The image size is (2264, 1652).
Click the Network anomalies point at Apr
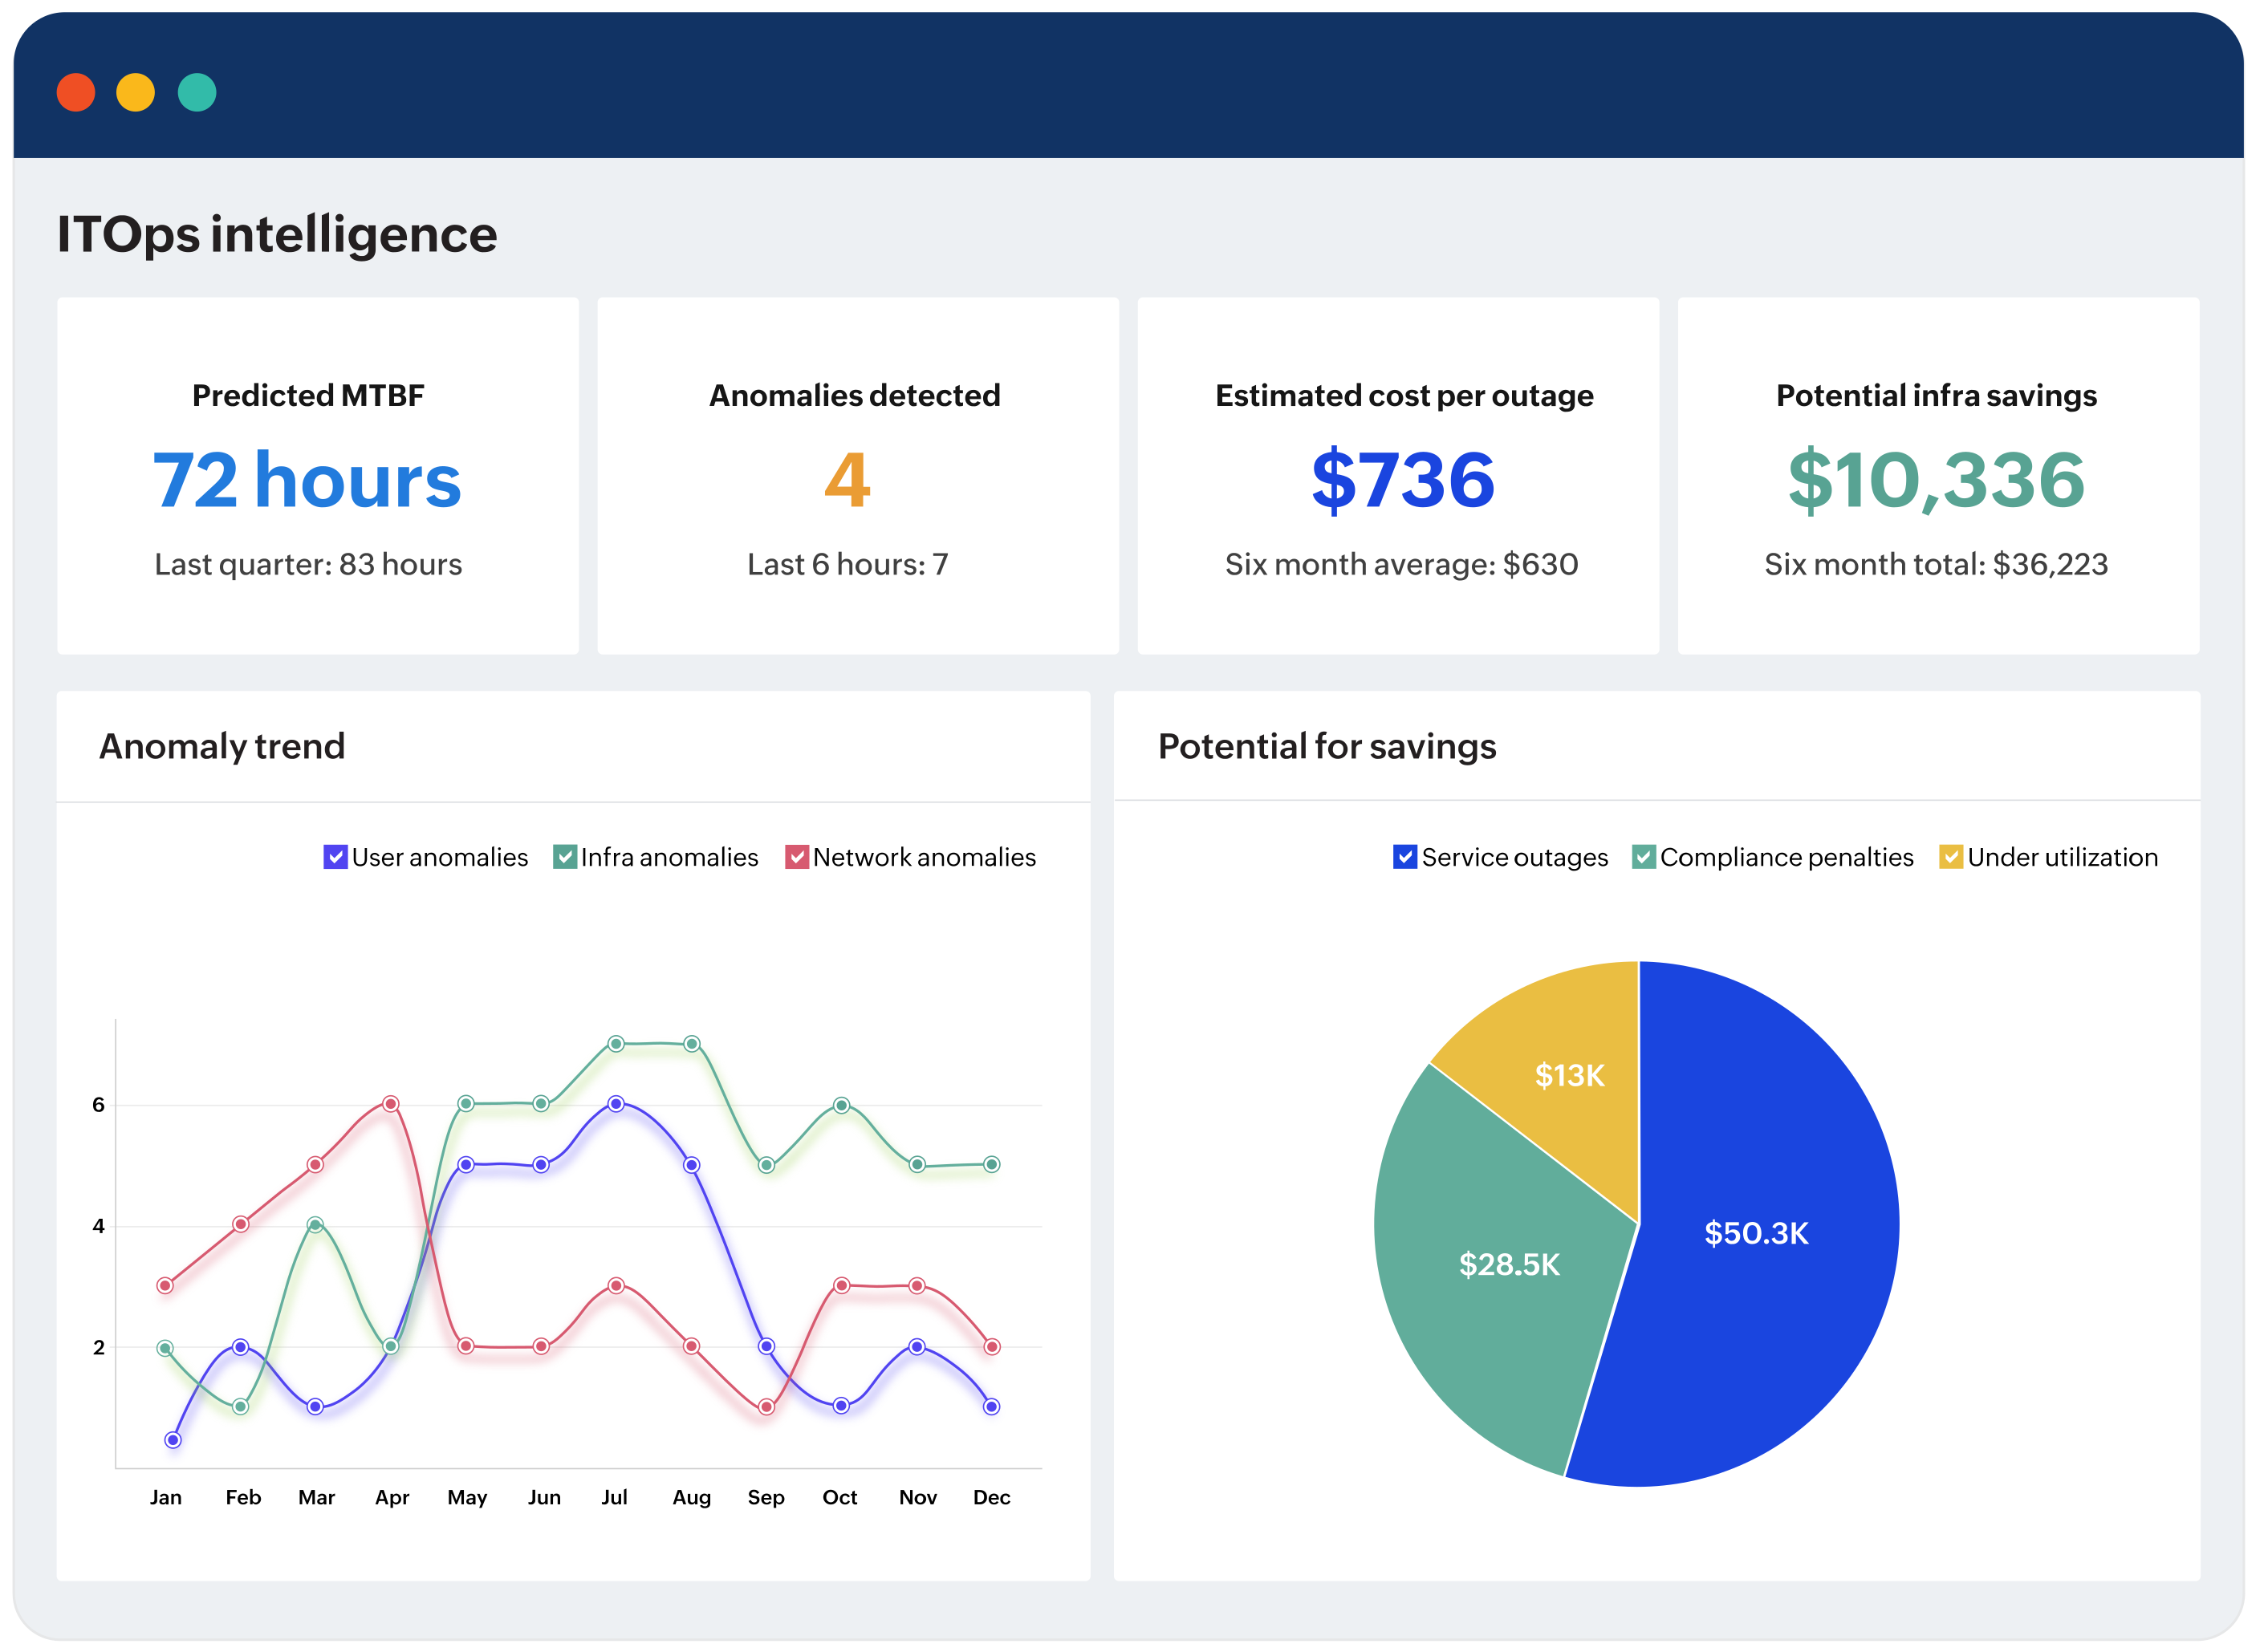(x=391, y=1104)
